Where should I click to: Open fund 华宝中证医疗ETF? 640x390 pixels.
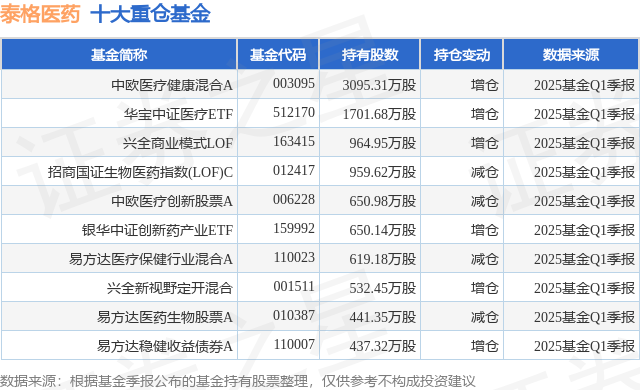(178, 114)
